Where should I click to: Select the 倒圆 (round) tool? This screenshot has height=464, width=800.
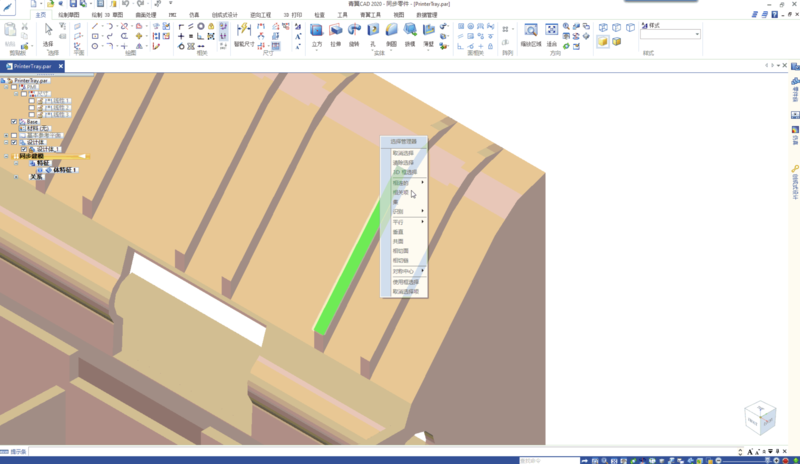tap(391, 35)
